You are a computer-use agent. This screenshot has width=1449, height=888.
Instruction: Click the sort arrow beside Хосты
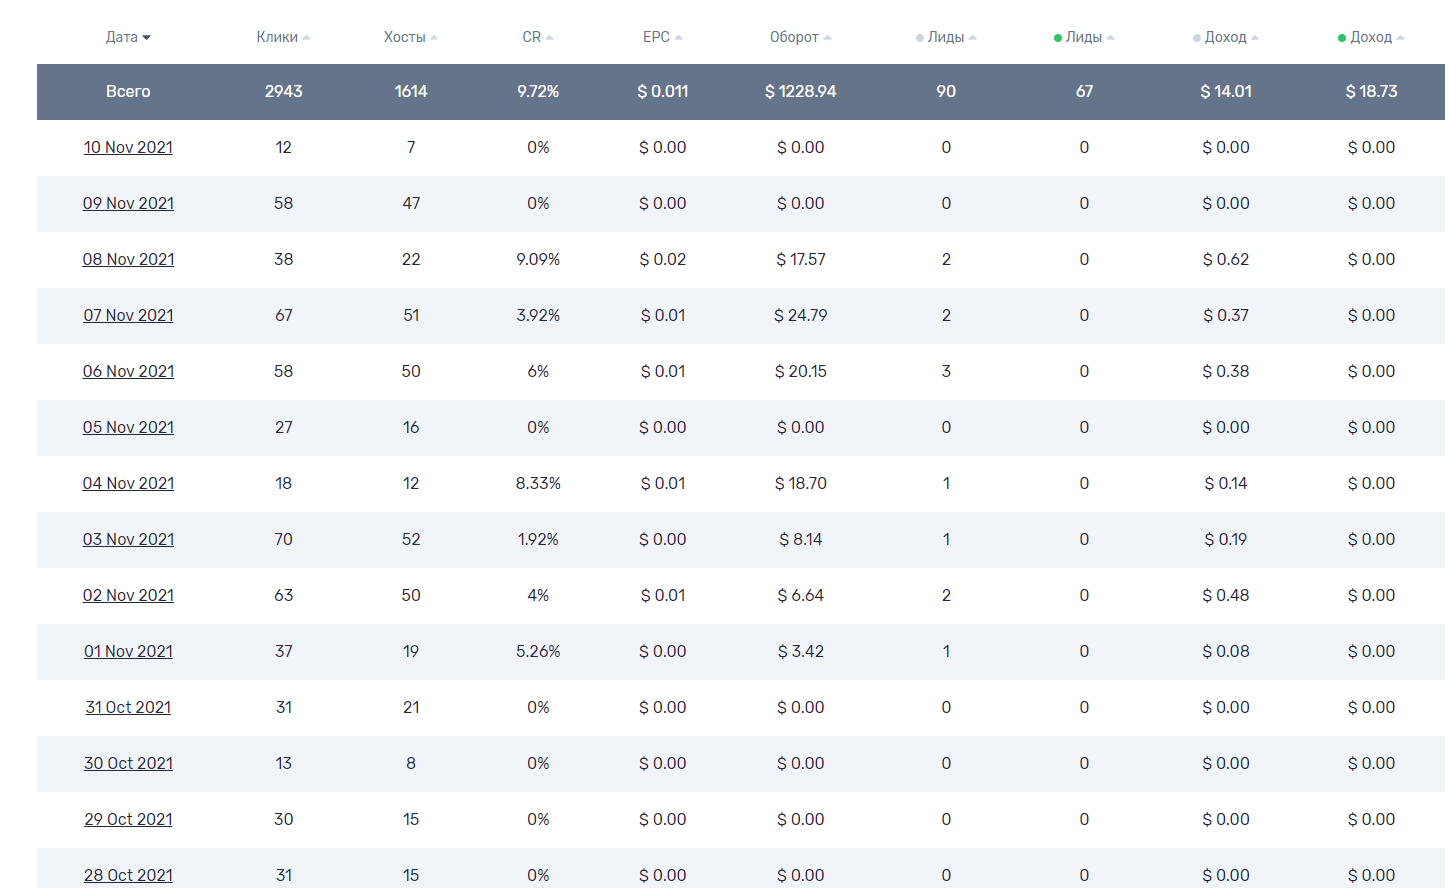434,38
